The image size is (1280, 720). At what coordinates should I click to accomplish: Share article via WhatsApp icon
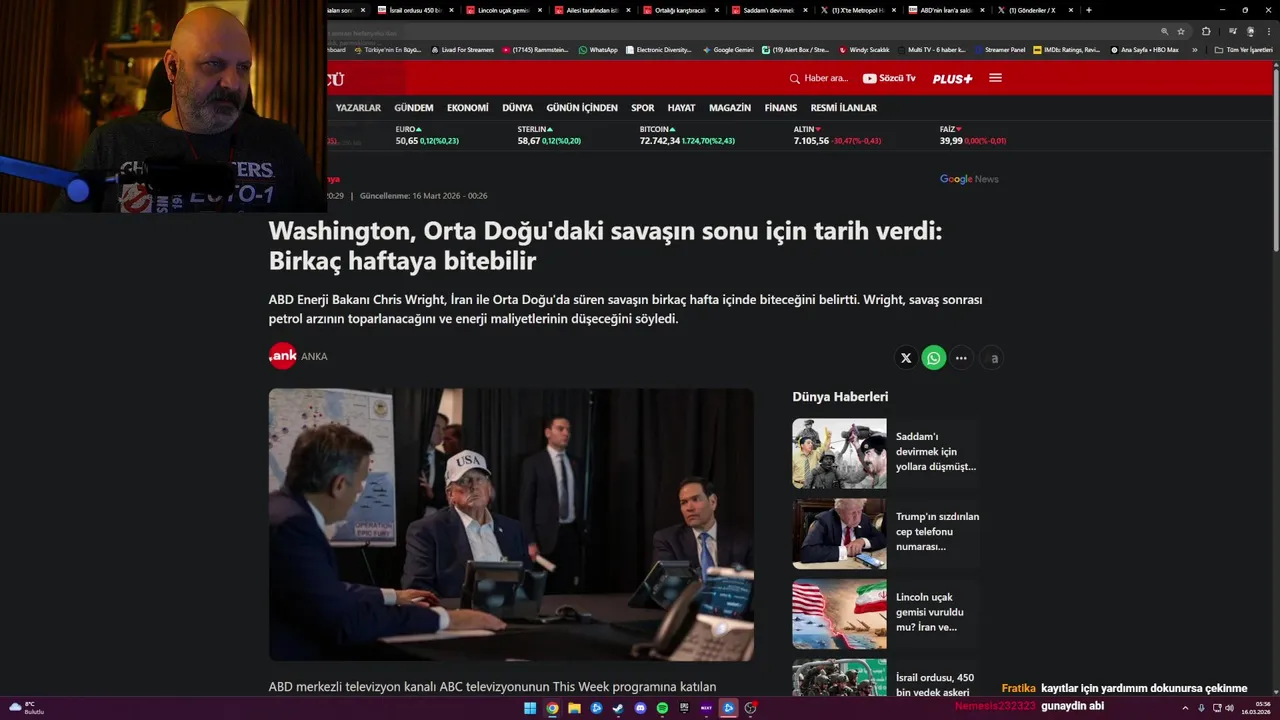point(934,358)
